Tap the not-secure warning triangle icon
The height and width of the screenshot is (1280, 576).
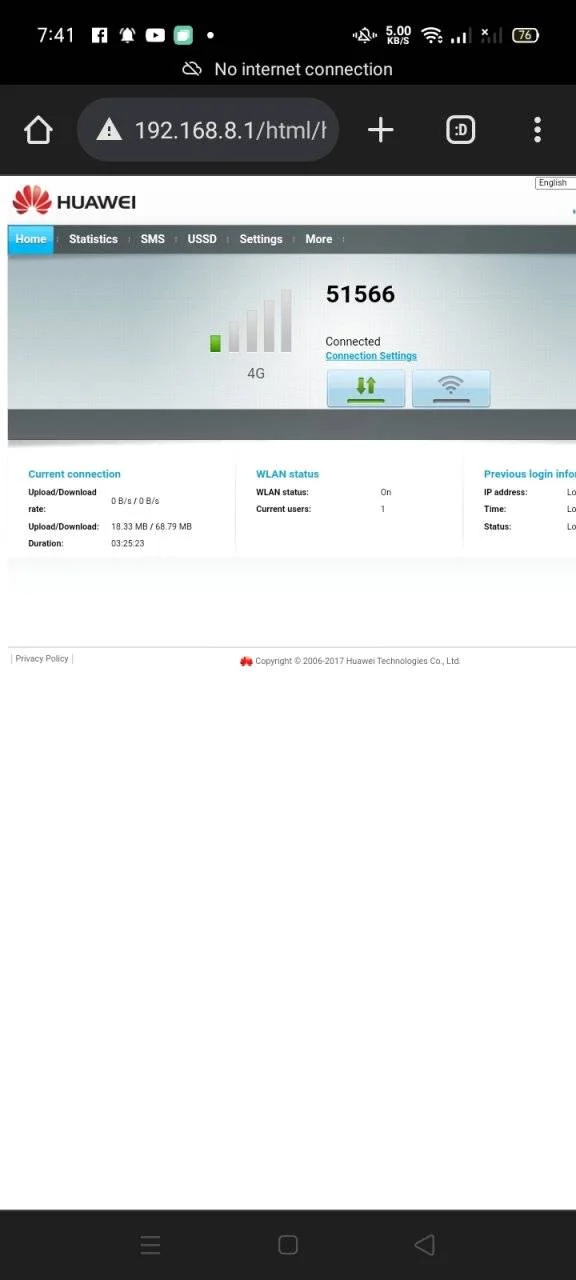(108, 130)
